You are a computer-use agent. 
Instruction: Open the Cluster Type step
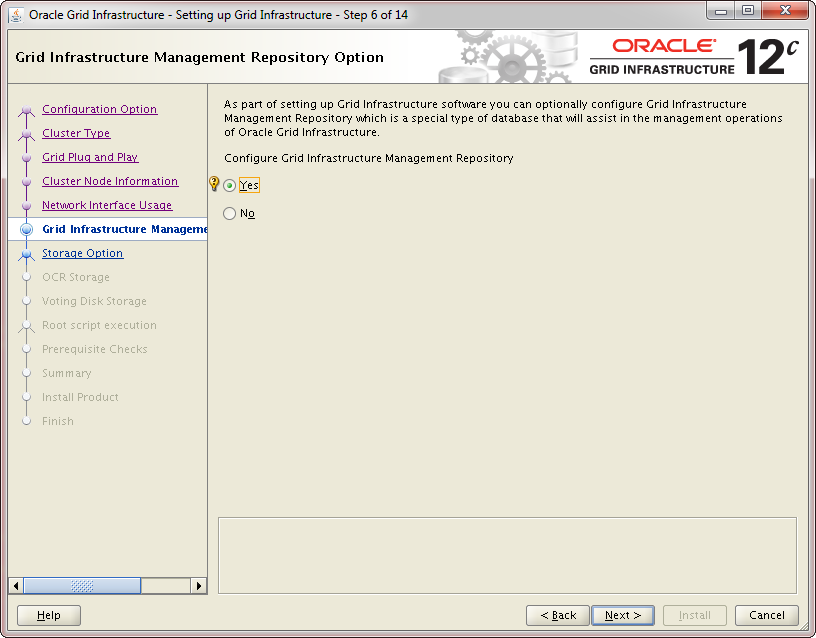pos(76,134)
